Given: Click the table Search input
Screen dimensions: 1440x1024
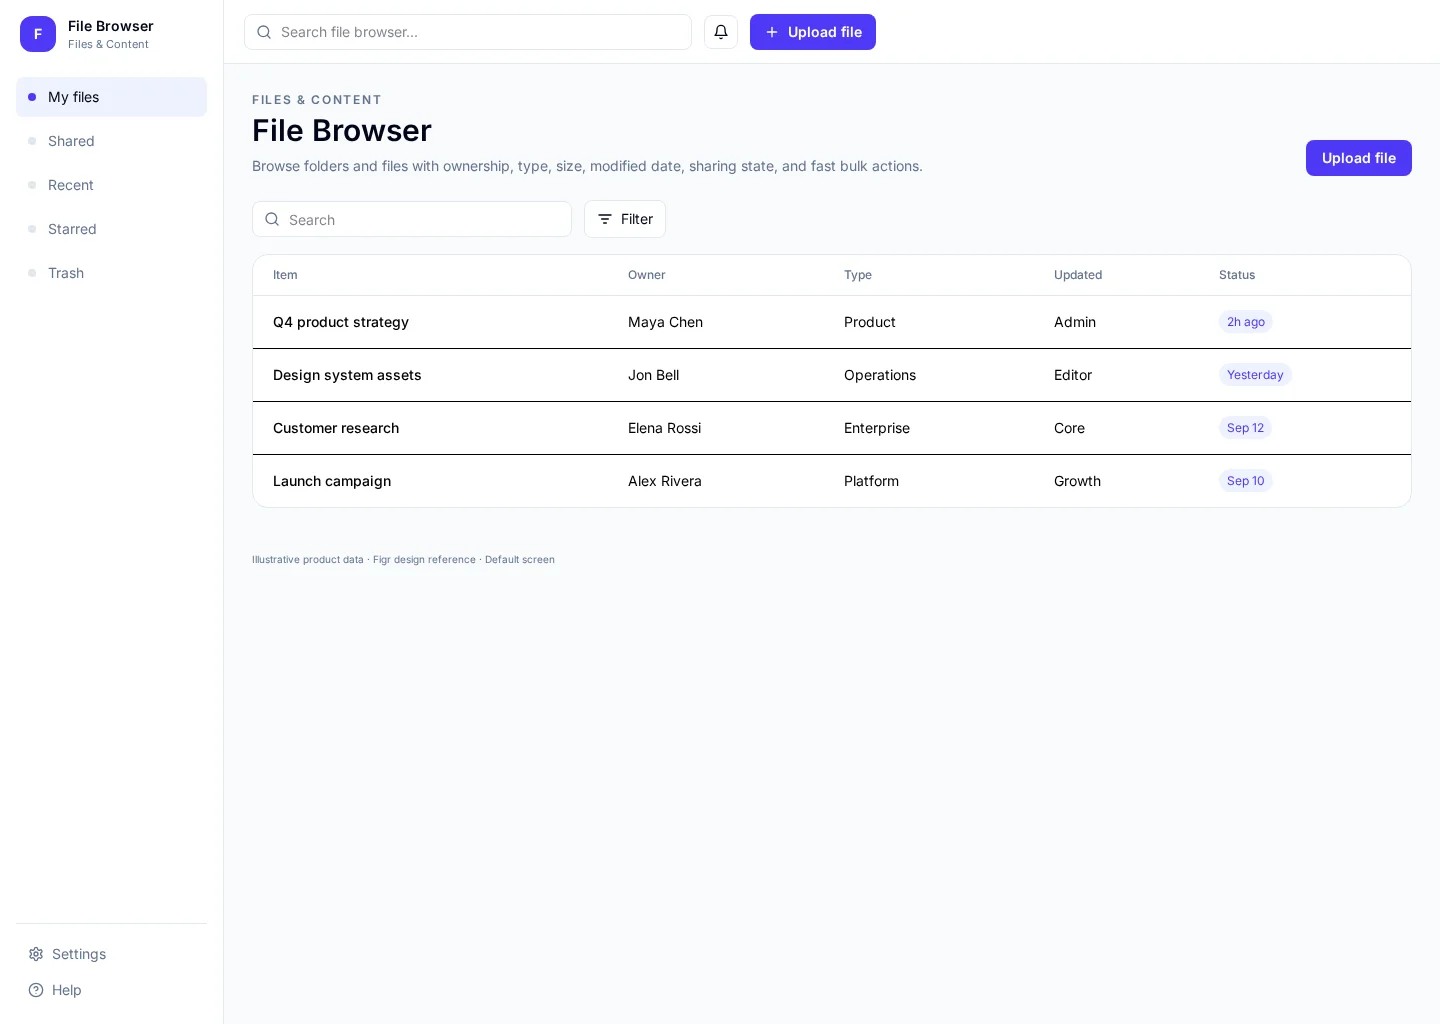Looking at the screenshot, I should (412, 219).
